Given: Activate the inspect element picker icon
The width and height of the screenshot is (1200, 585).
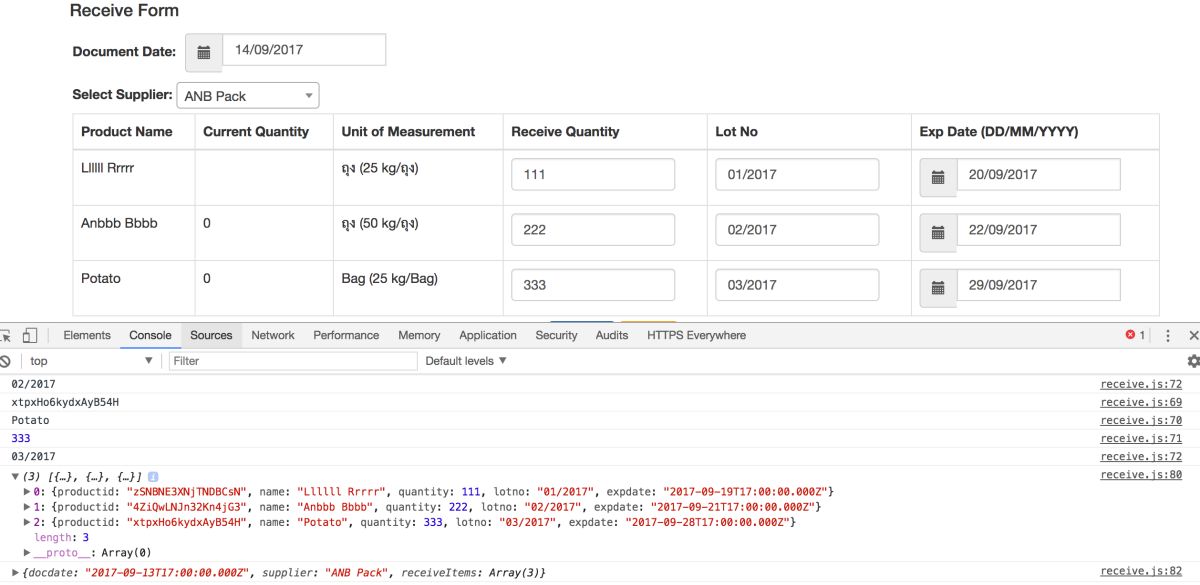Looking at the screenshot, I should point(7,335).
